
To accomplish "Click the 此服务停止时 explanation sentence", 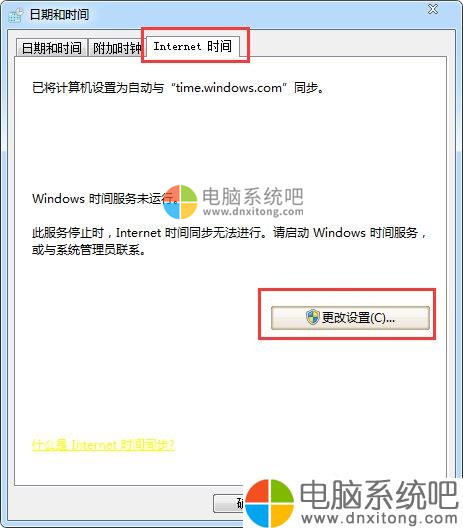I will pyautogui.click(x=229, y=233).
